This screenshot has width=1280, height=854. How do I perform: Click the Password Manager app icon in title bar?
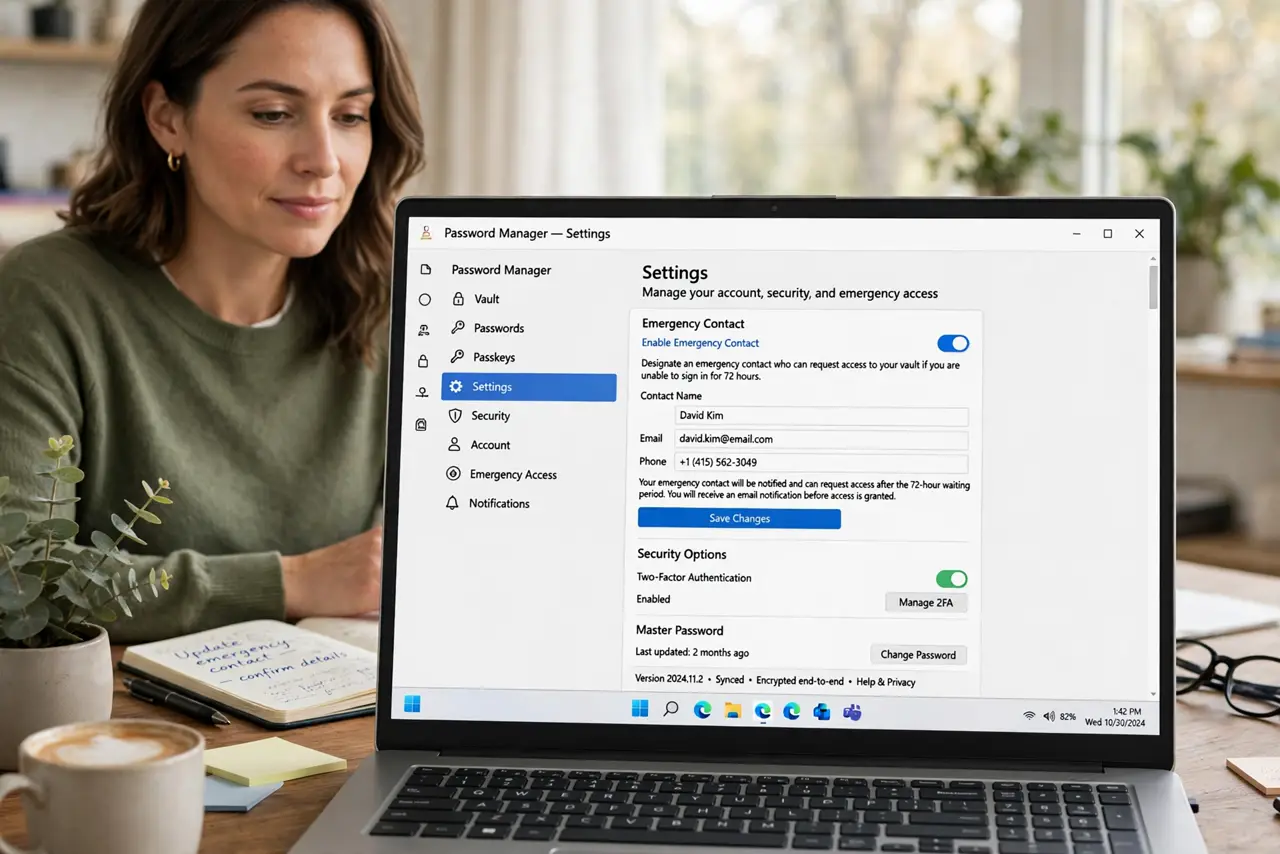point(426,233)
